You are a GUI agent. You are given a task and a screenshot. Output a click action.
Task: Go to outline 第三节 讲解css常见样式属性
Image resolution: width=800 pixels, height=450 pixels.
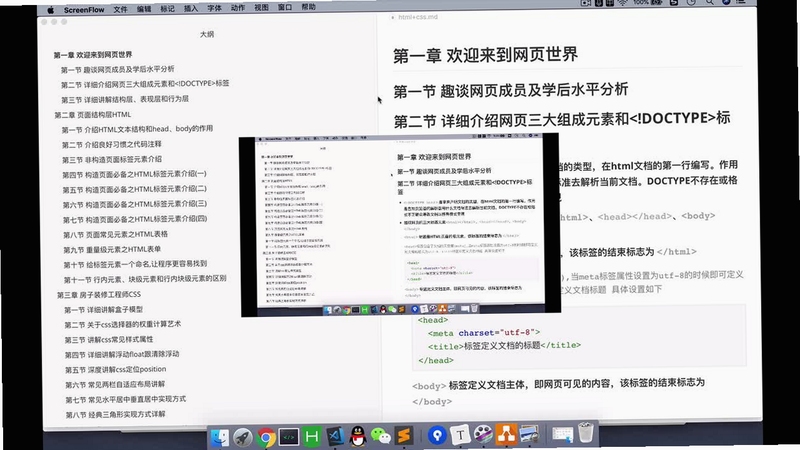[109, 339]
